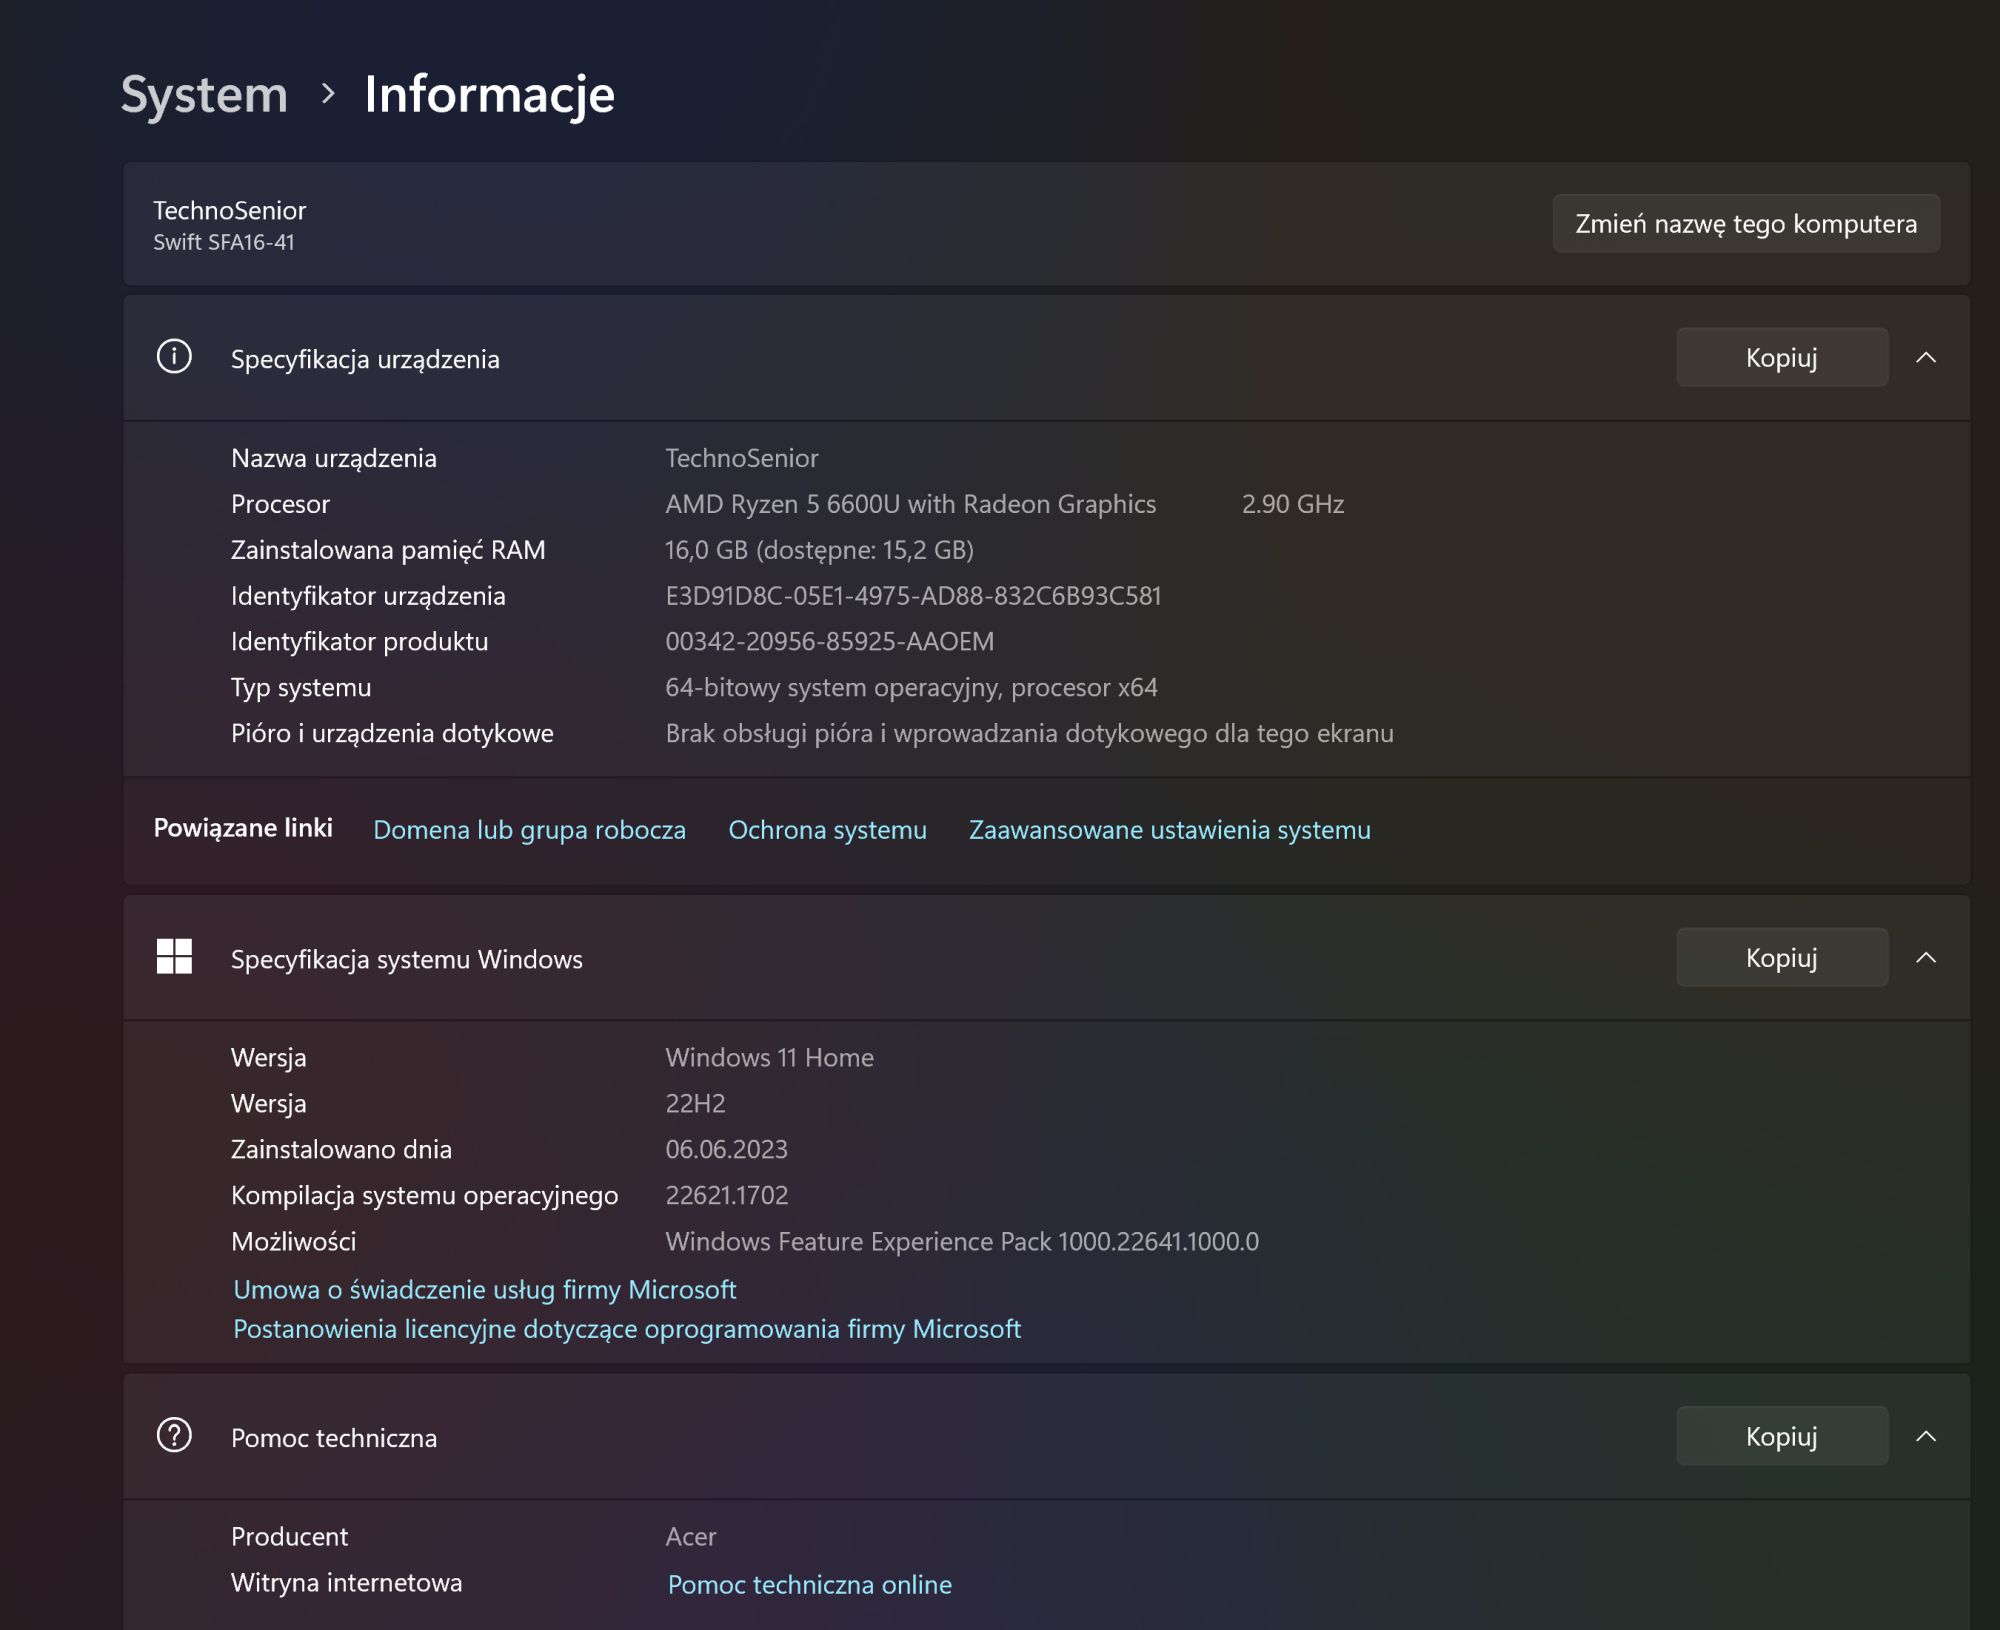
Task: Click the Zainstalowano dnia label
Action: (341, 1150)
